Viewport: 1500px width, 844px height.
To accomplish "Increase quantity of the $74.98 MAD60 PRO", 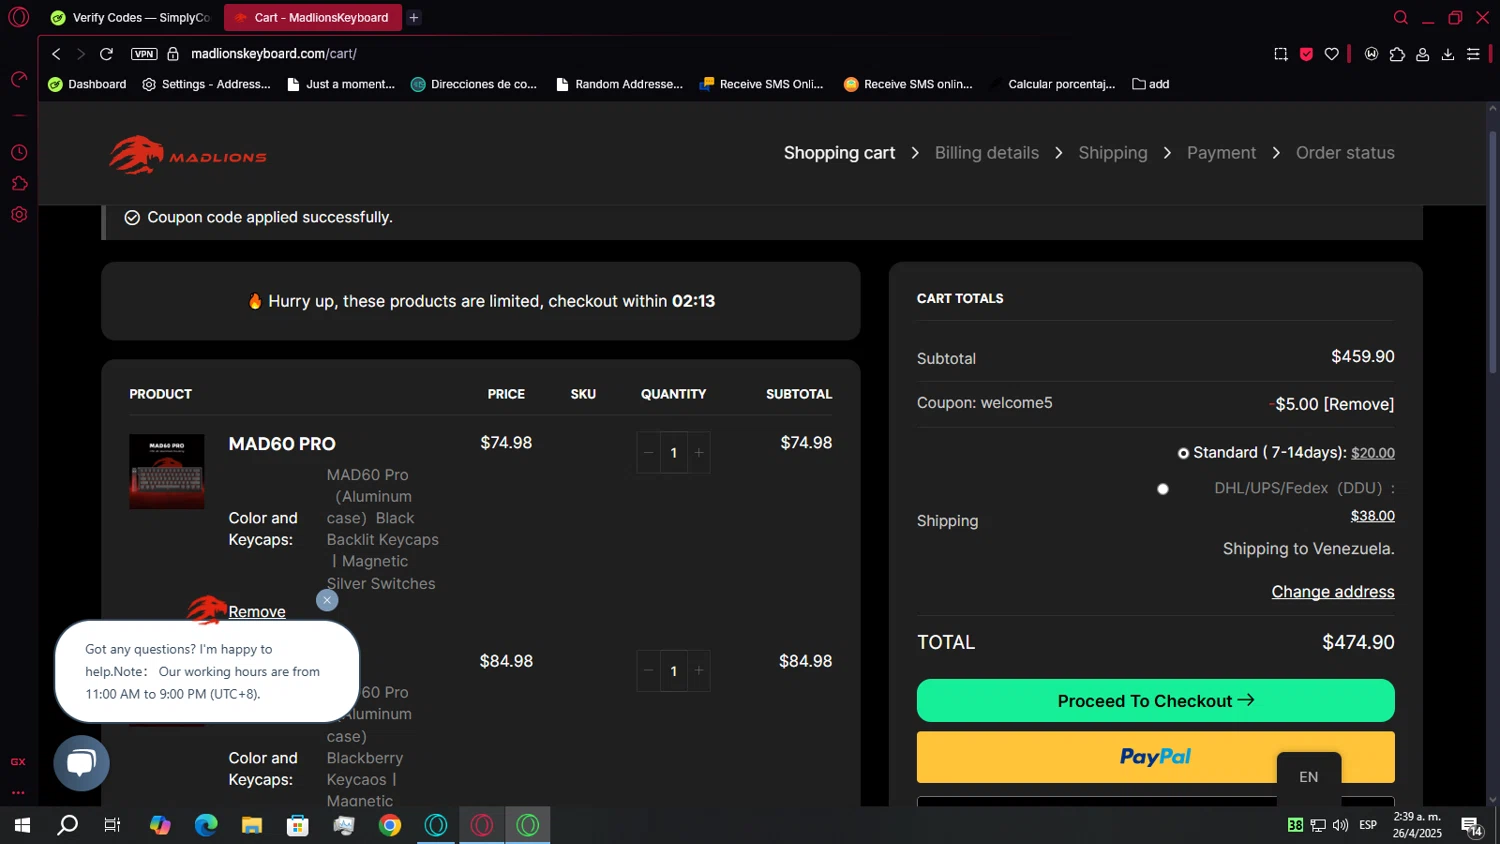I will pos(699,453).
